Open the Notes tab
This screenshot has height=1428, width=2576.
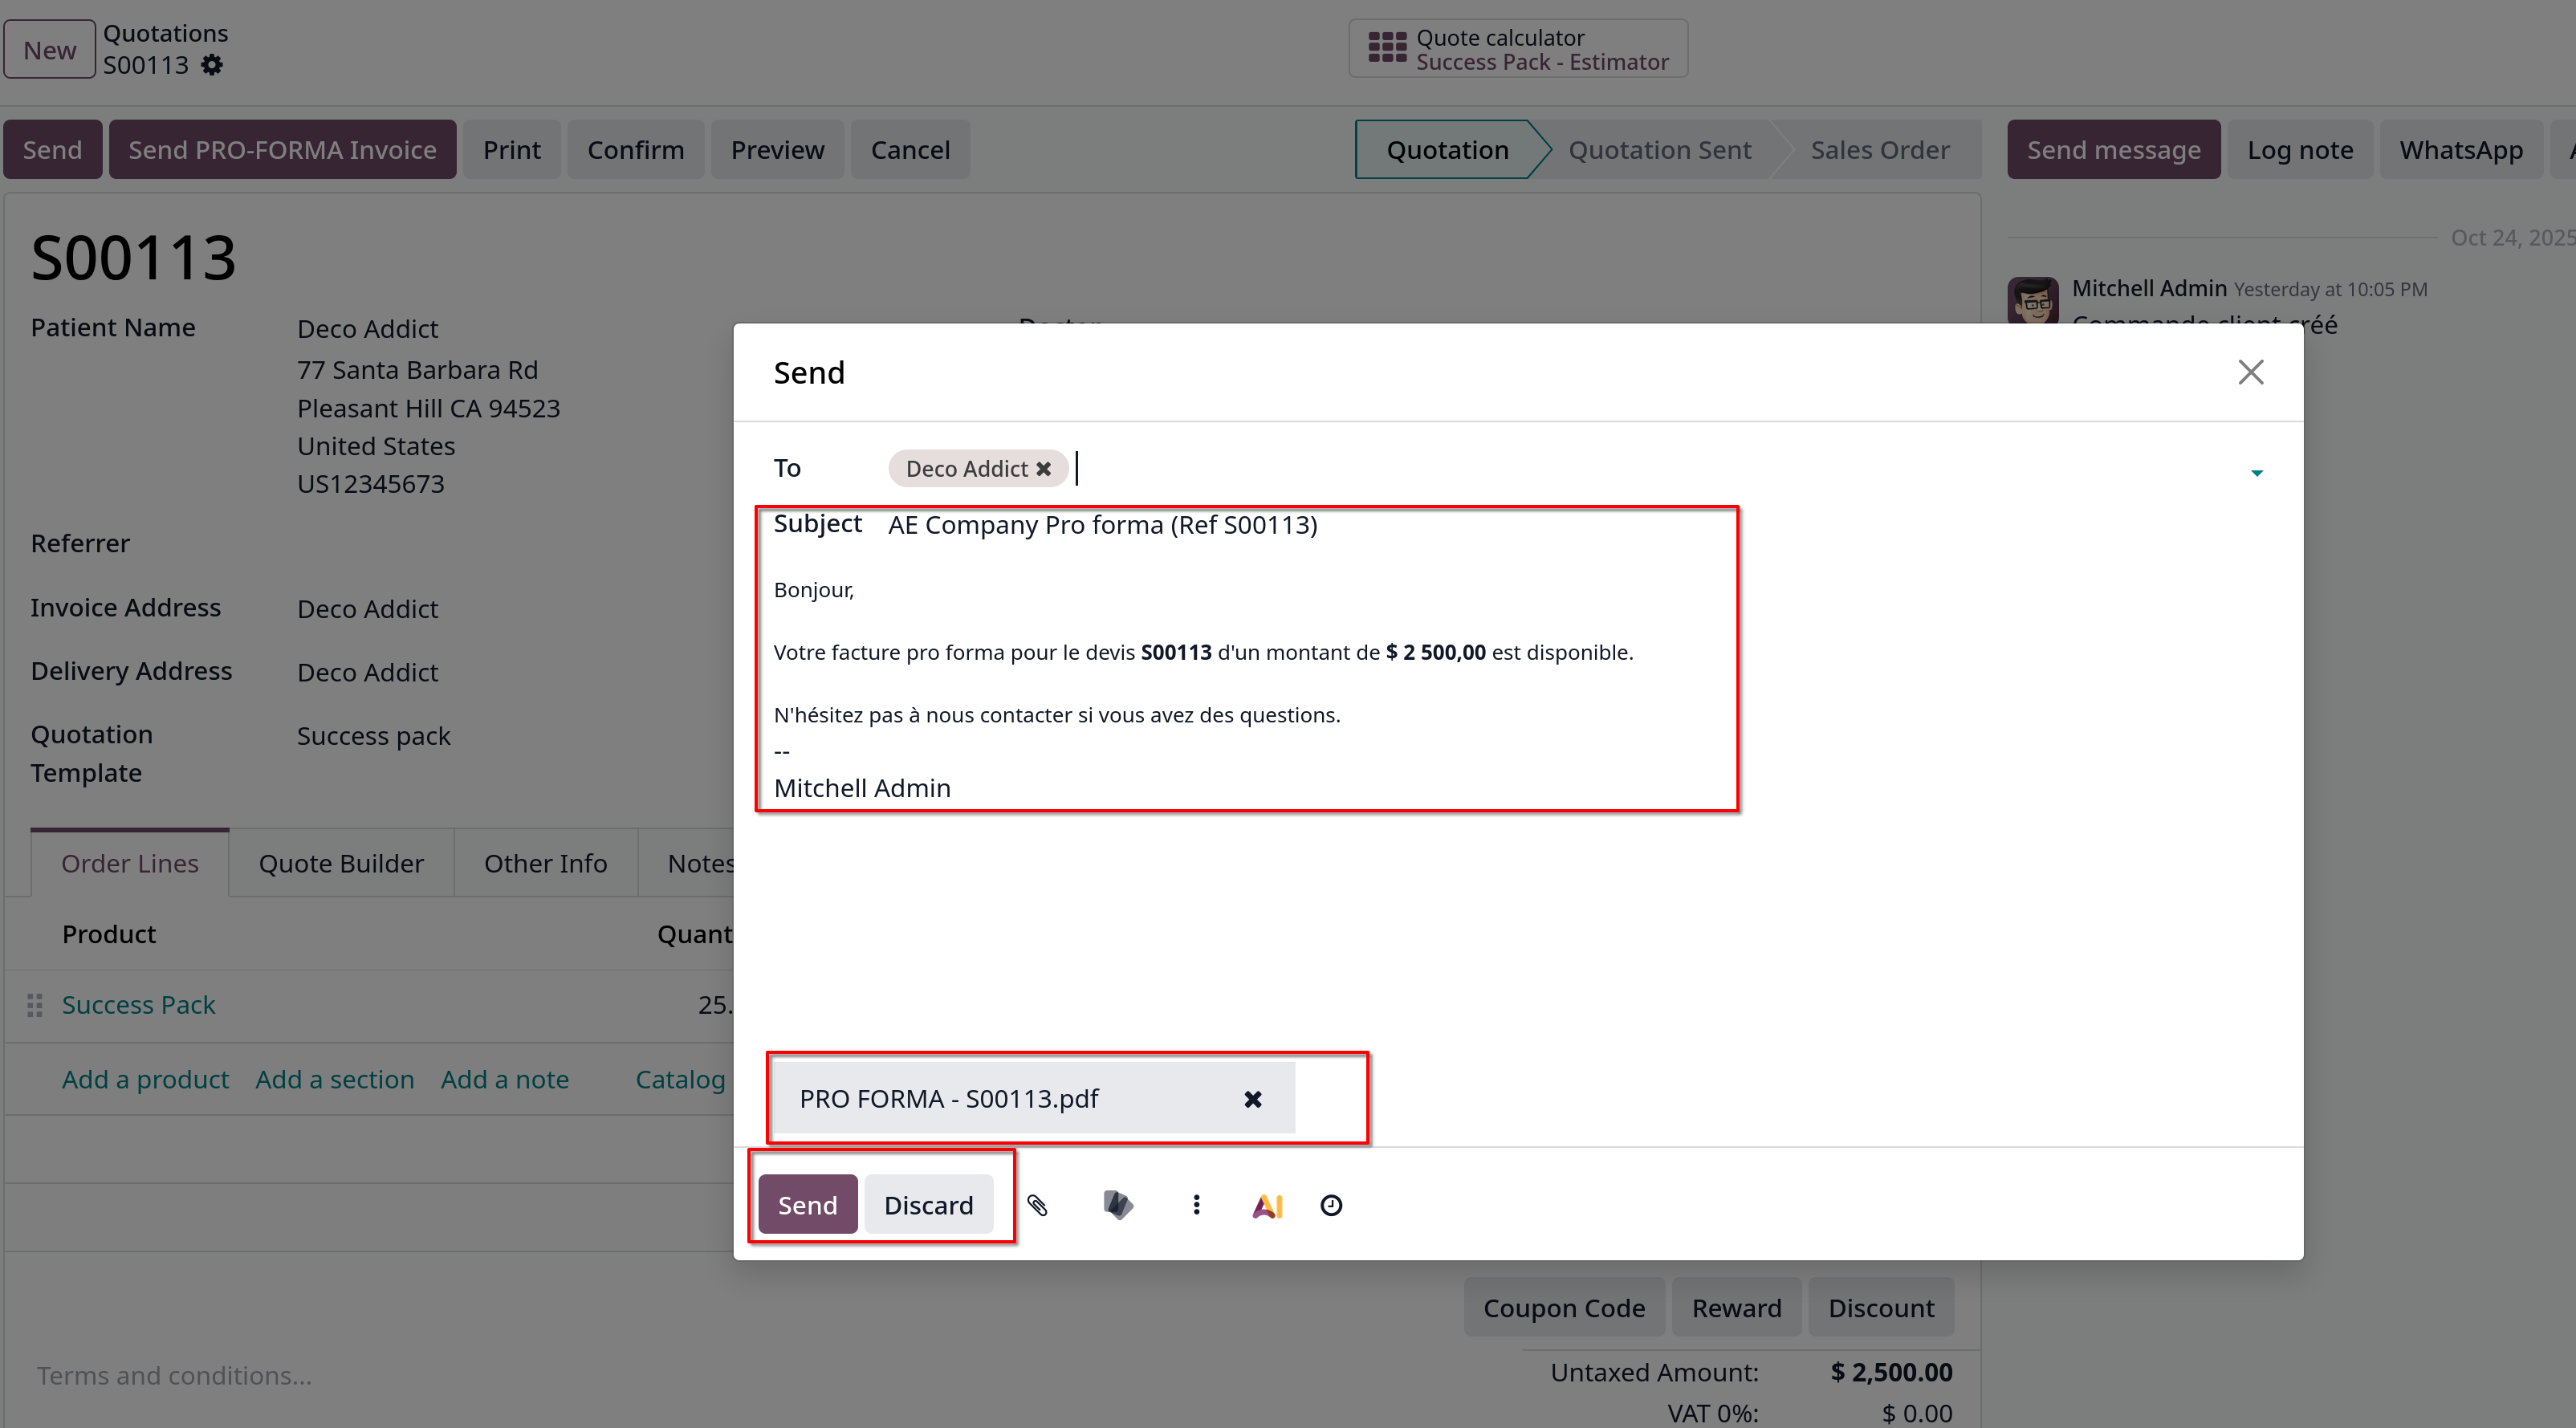pos(700,863)
